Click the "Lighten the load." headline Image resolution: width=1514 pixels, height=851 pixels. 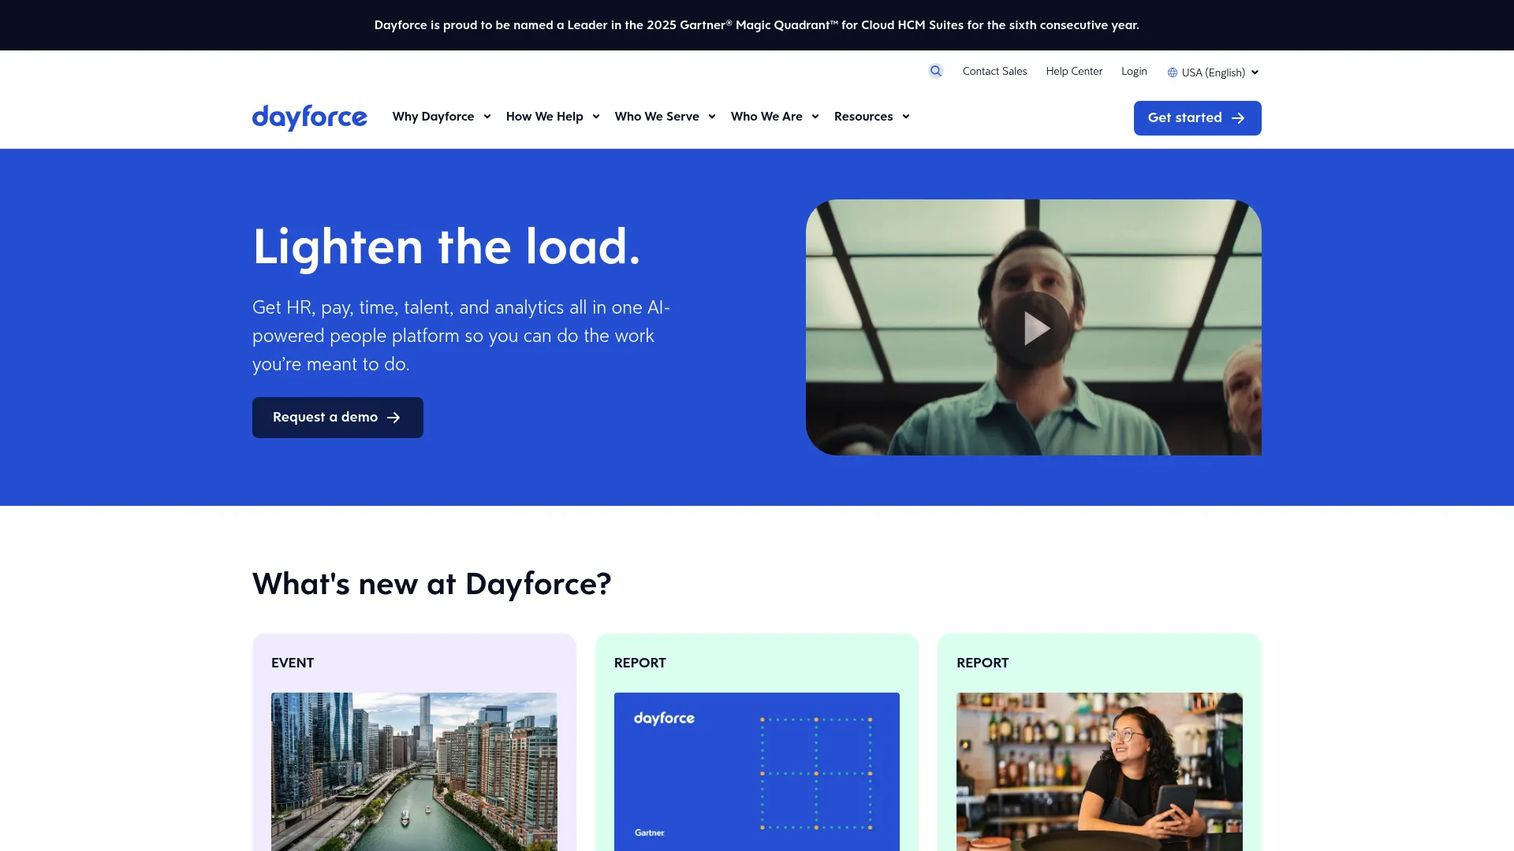[x=446, y=246]
